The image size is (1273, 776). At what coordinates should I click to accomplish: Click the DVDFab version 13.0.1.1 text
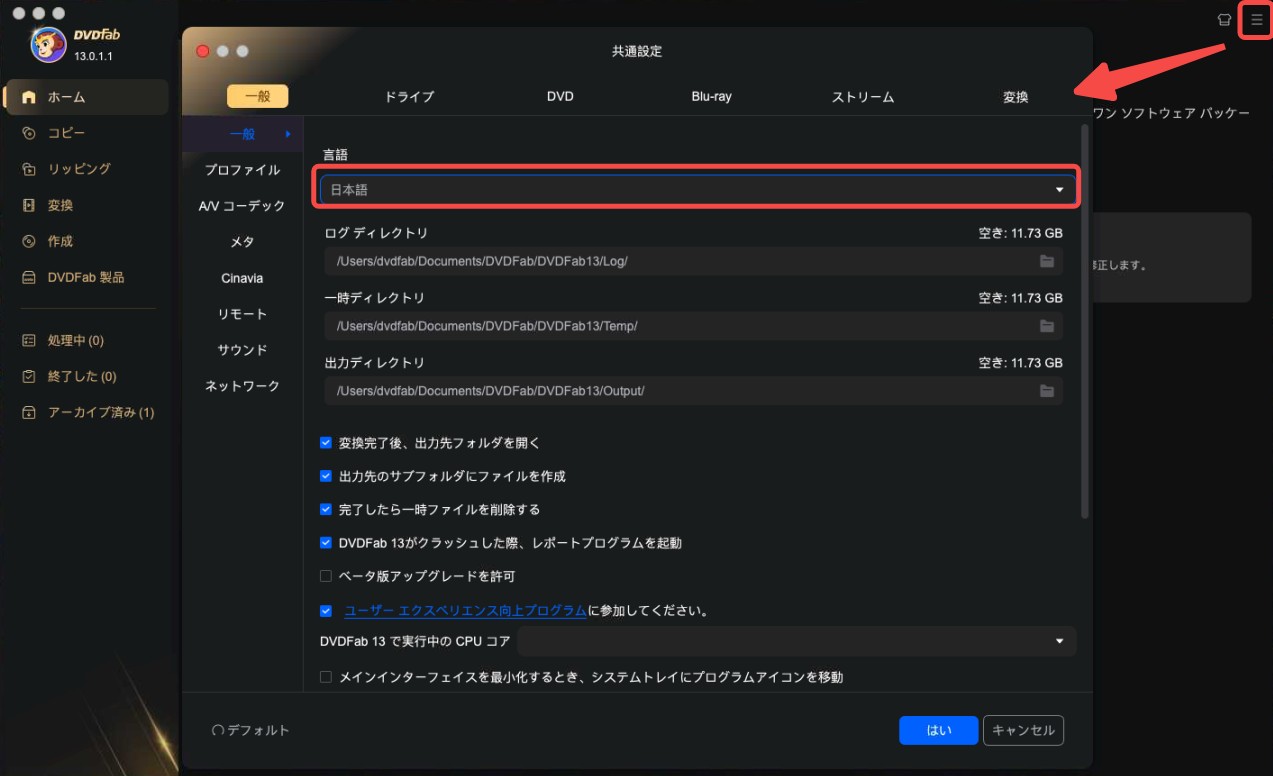click(93, 56)
